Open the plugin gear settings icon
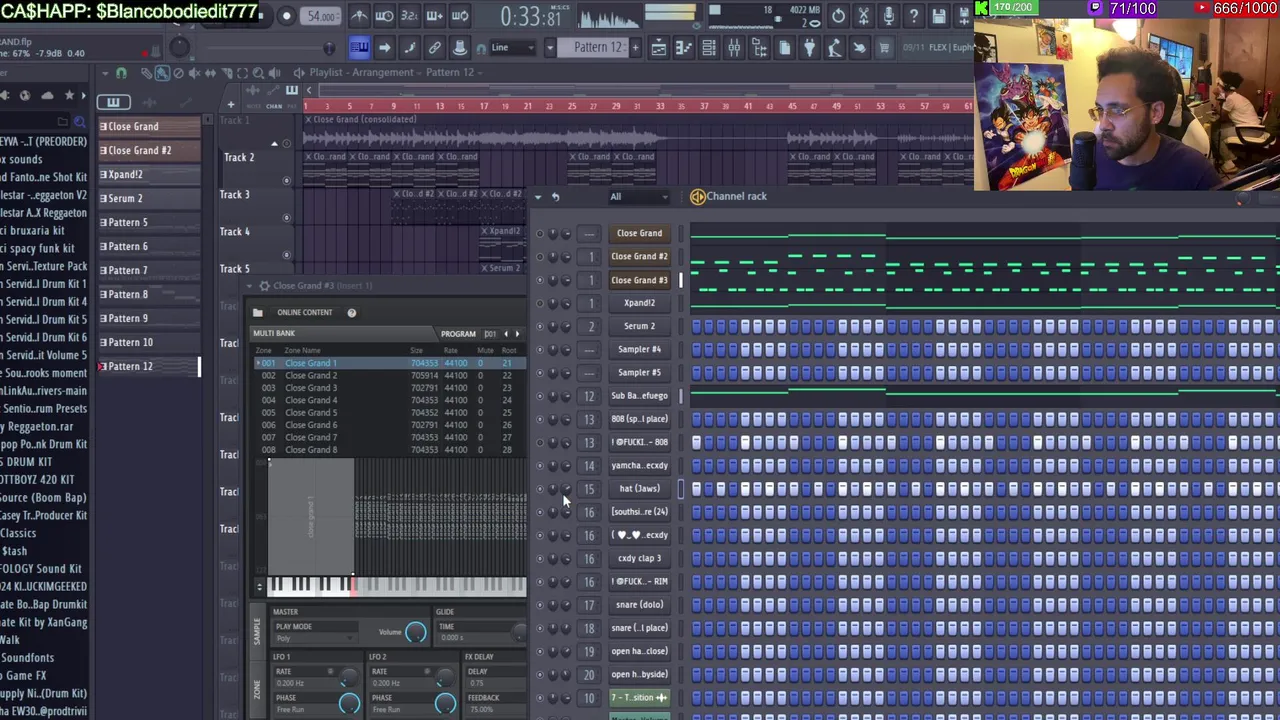The height and width of the screenshot is (720, 1280). click(x=264, y=286)
